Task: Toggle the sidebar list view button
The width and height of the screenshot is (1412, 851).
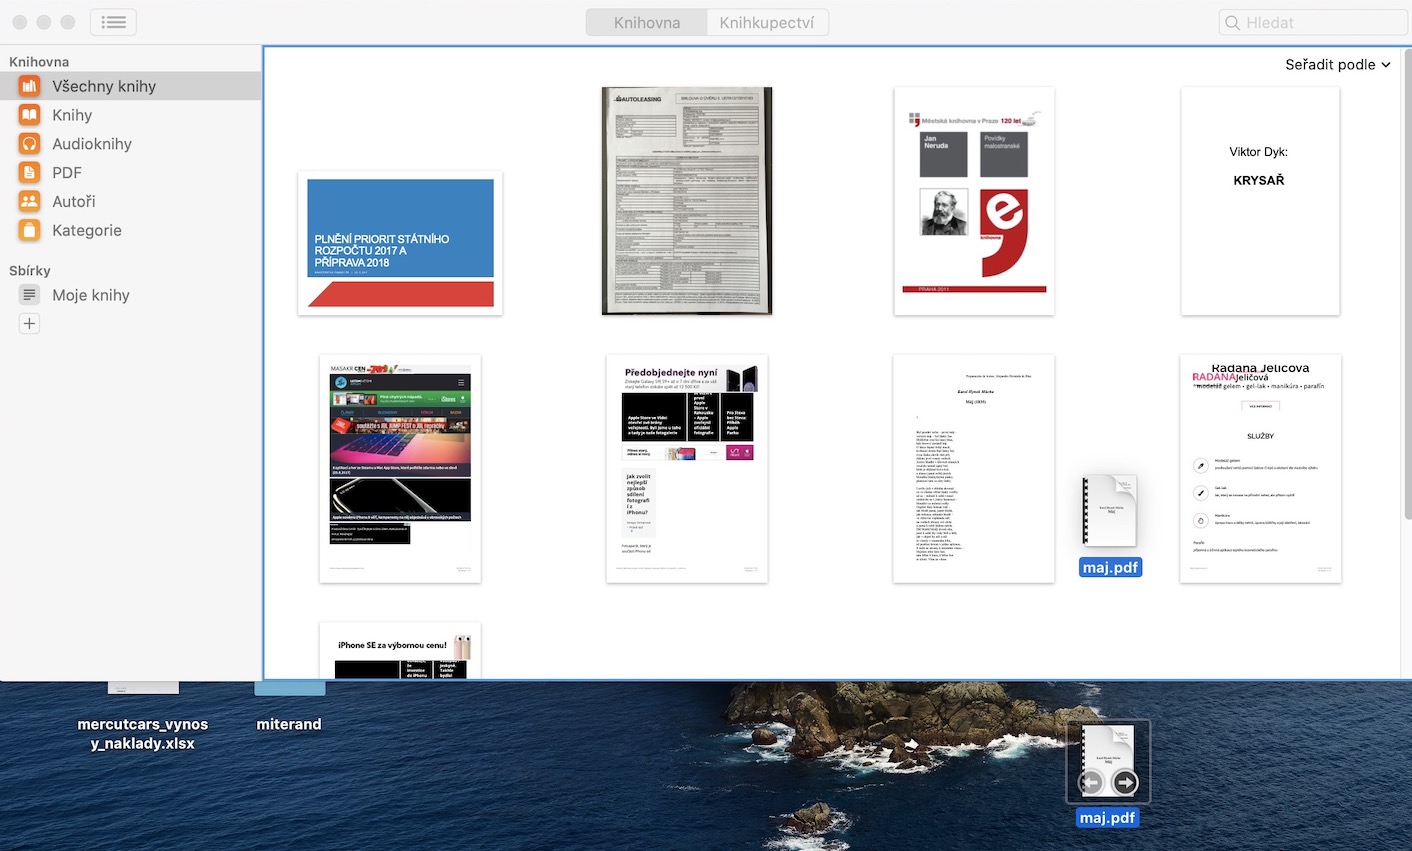Action: coord(113,22)
